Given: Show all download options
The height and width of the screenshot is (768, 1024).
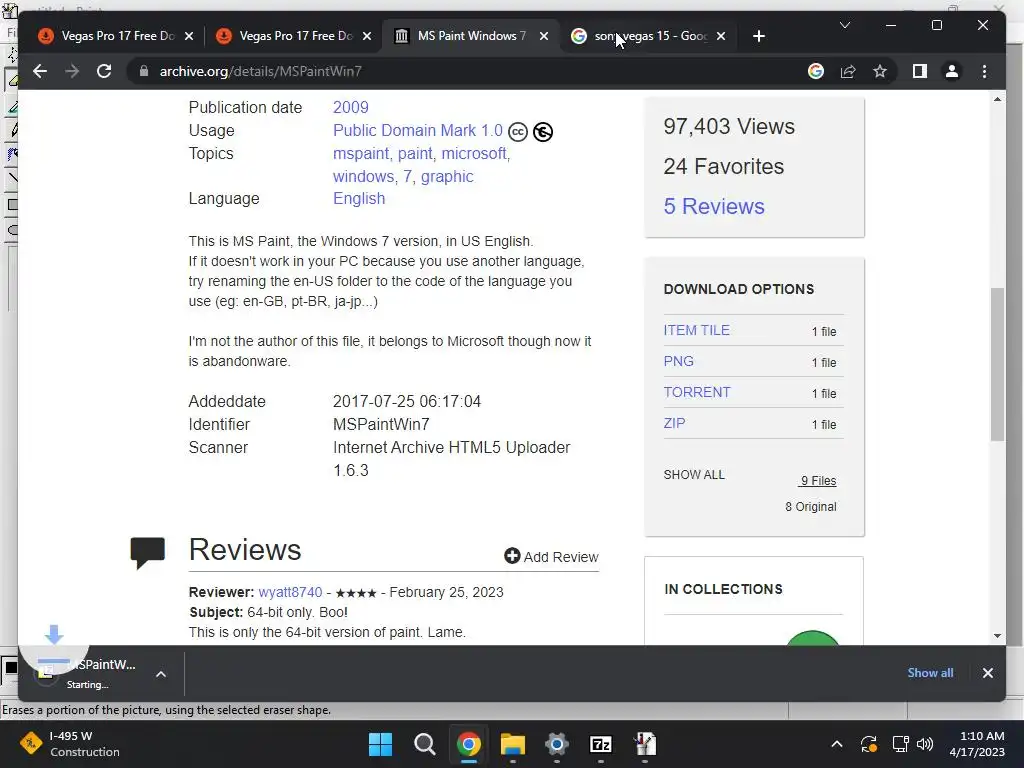Looking at the screenshot, I should click(x=694, y=475).
